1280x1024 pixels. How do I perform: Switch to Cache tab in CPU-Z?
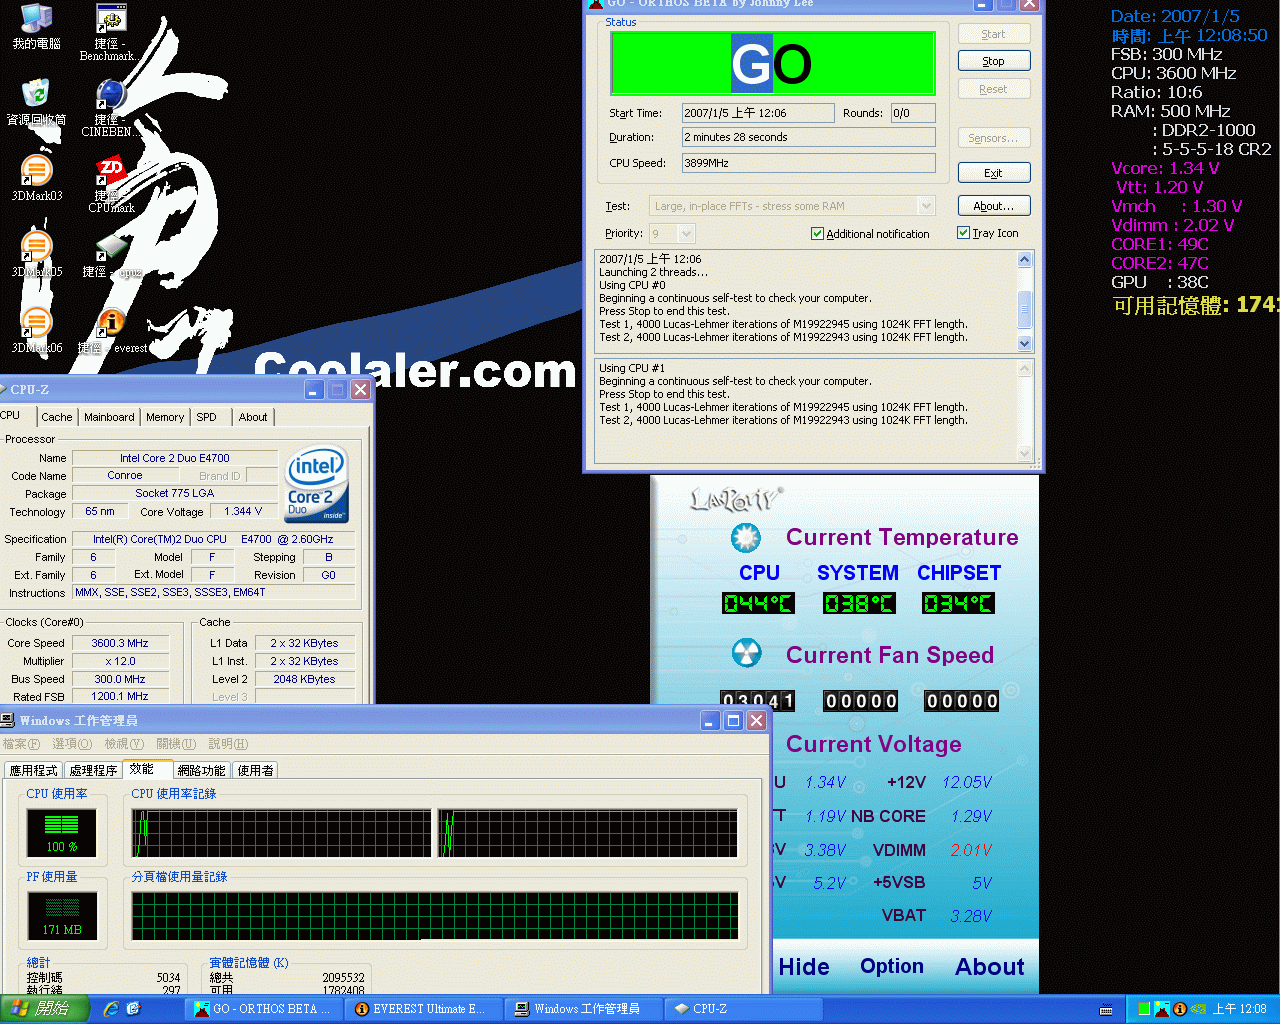click(x=56, y=417)
